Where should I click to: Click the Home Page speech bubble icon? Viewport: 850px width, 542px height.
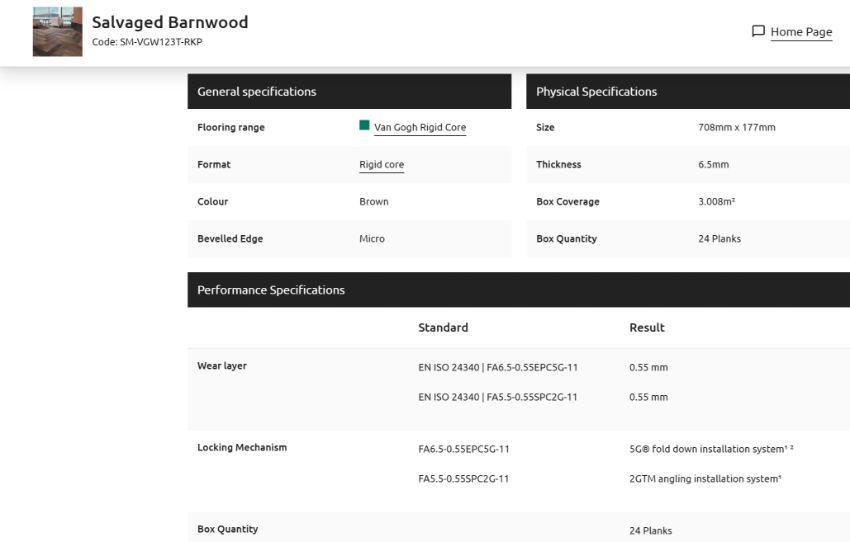click(x=758, y=31)
